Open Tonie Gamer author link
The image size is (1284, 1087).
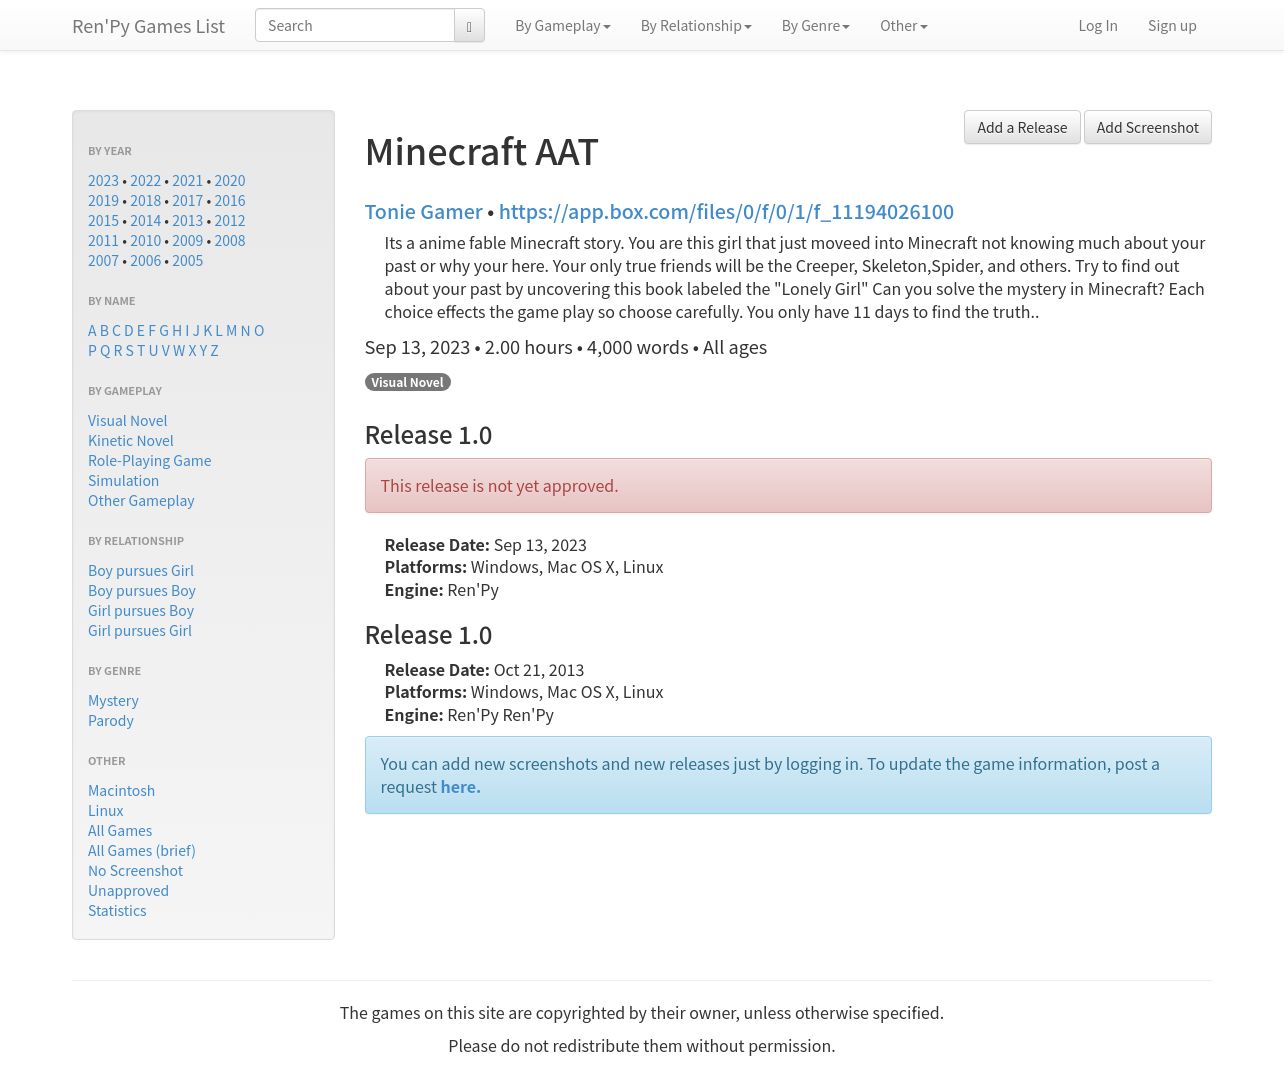coord(424,212)
